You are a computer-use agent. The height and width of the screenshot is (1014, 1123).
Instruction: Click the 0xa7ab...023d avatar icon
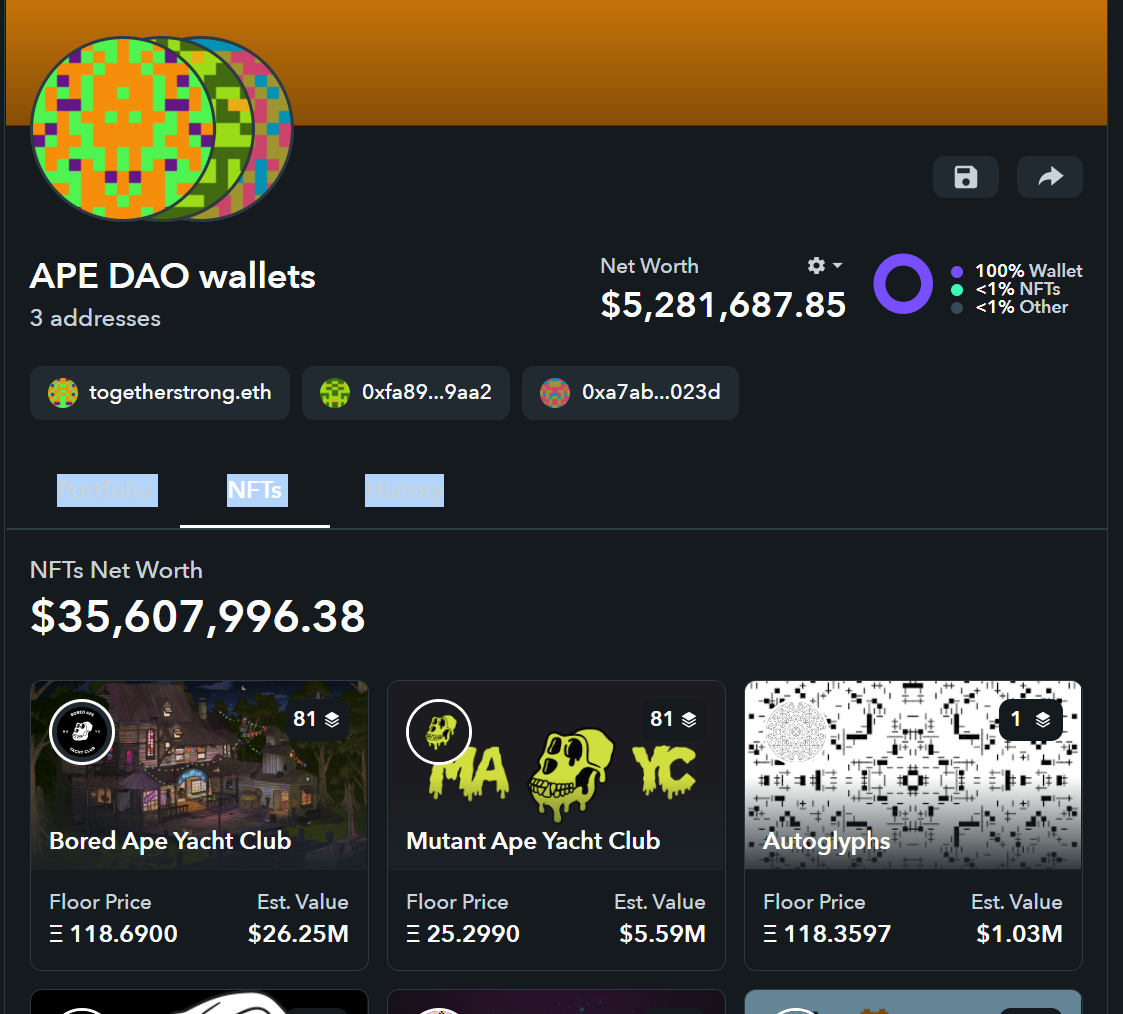point(554,393)
